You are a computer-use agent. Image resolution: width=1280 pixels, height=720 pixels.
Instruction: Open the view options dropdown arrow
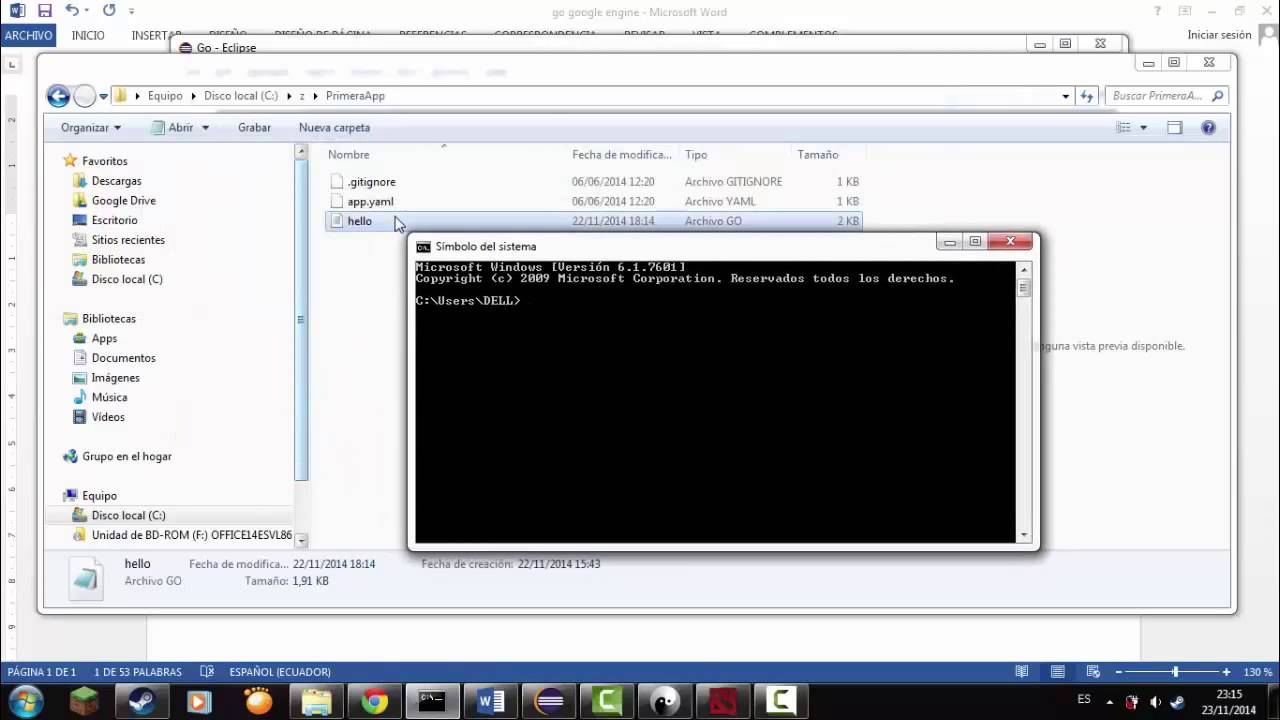pyautogui.click(x=1143, y=128)
